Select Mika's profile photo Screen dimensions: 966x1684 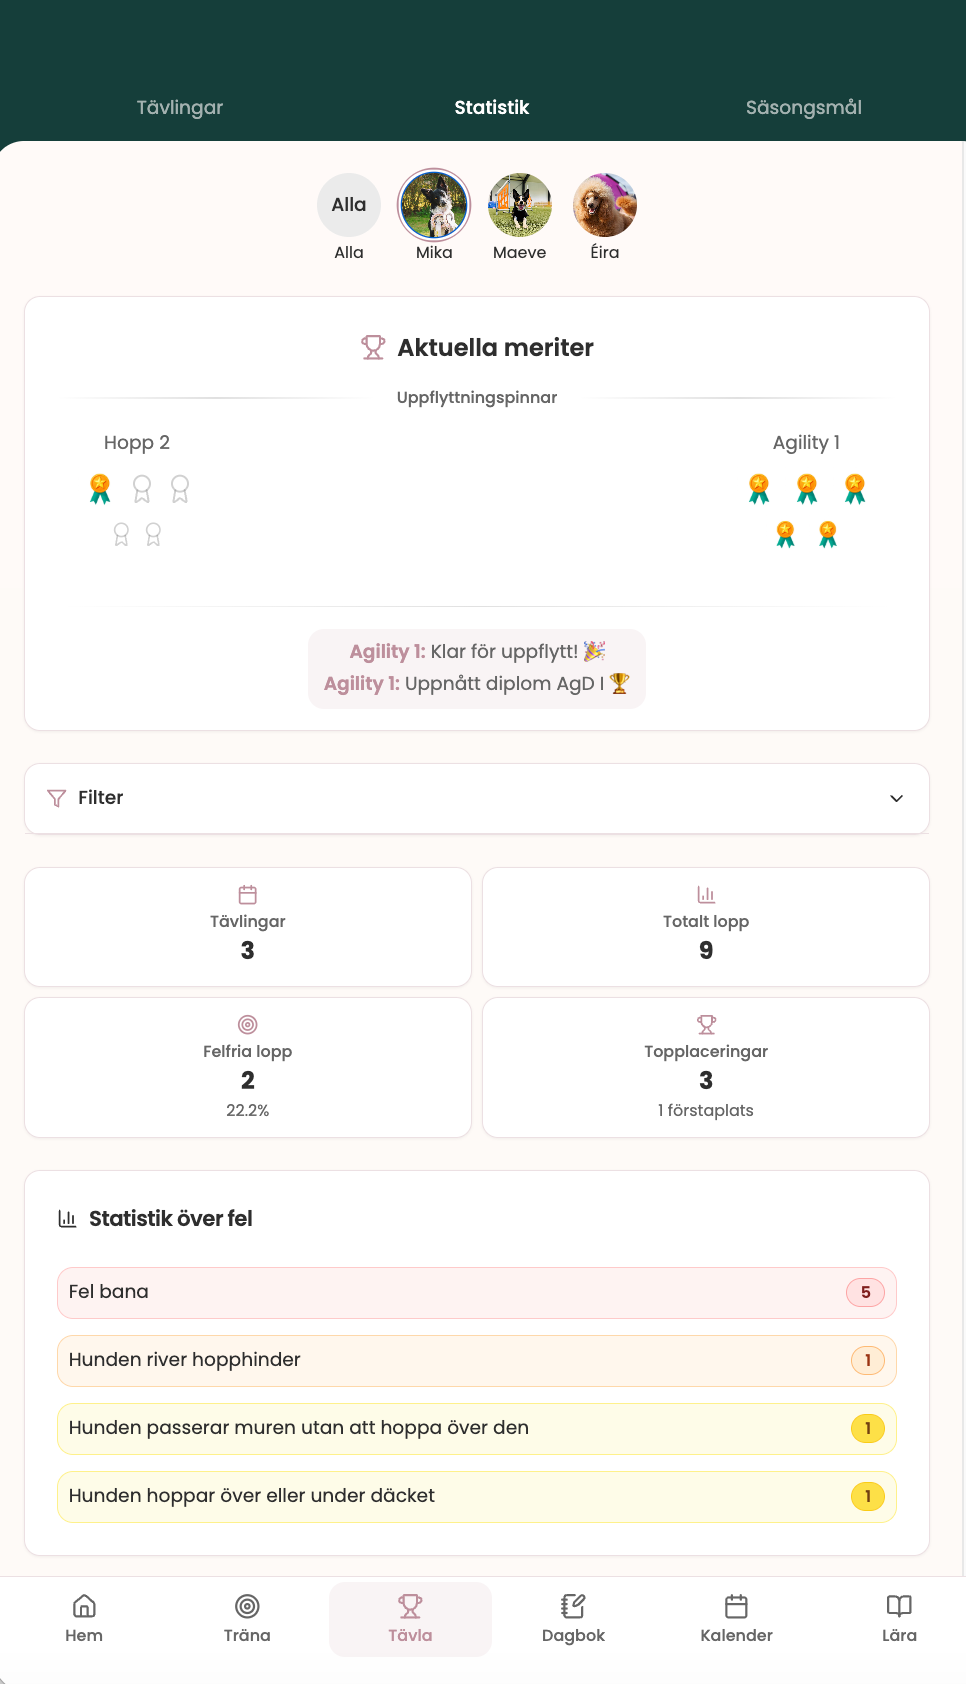pyautogui.click(x=434, y=205)
